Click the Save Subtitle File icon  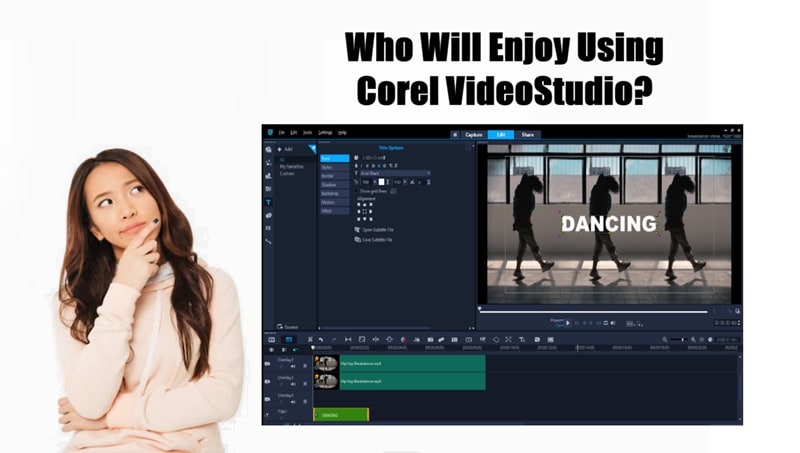357,239
